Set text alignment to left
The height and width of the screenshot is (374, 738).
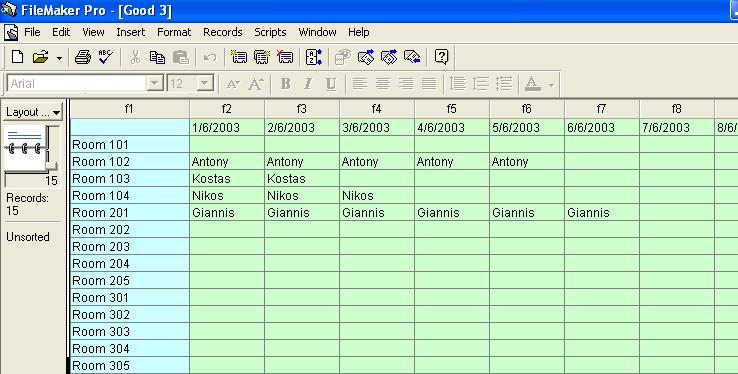(x=360, y=84)
